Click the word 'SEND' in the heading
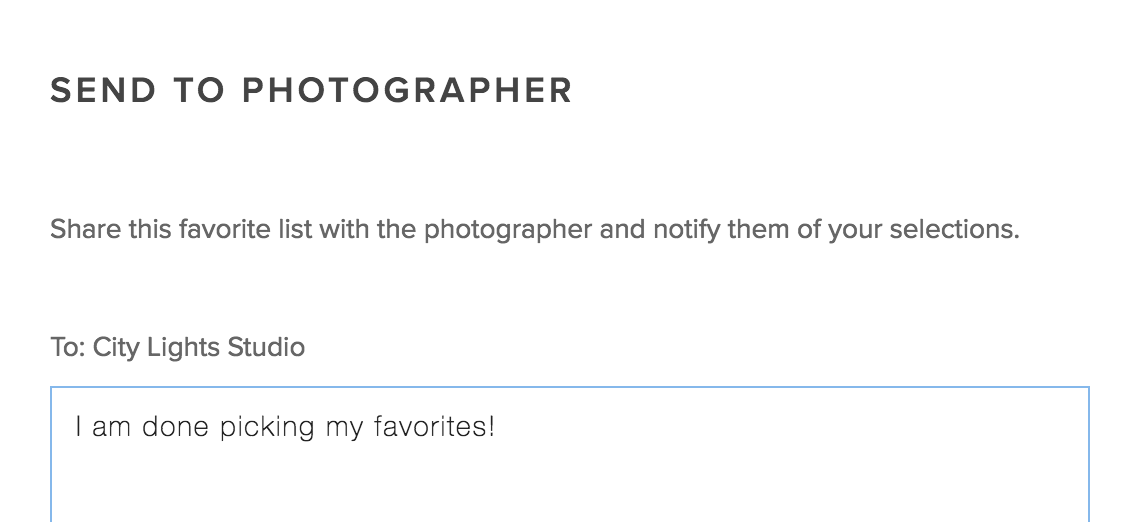The image size is (1138, 522). tap(104, 90)
